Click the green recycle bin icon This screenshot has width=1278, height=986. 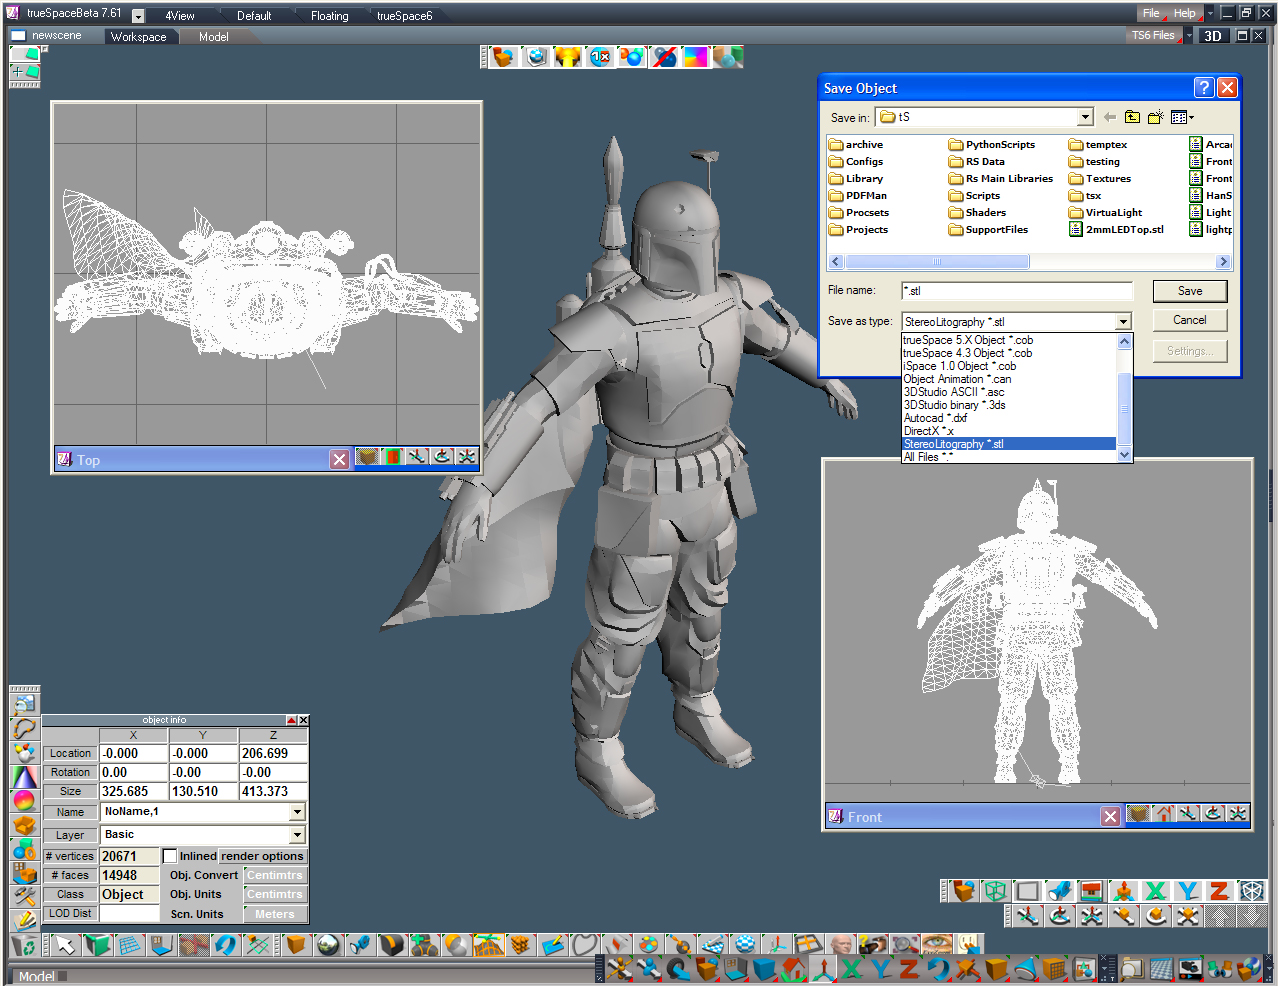[23, 945]
